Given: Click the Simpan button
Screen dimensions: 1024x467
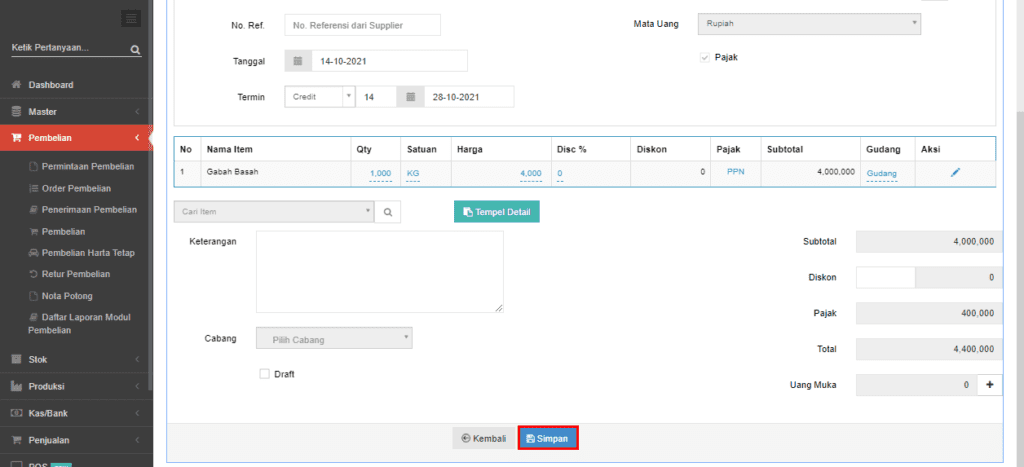Looking at the screenshot, I should (x=548, y=438).
